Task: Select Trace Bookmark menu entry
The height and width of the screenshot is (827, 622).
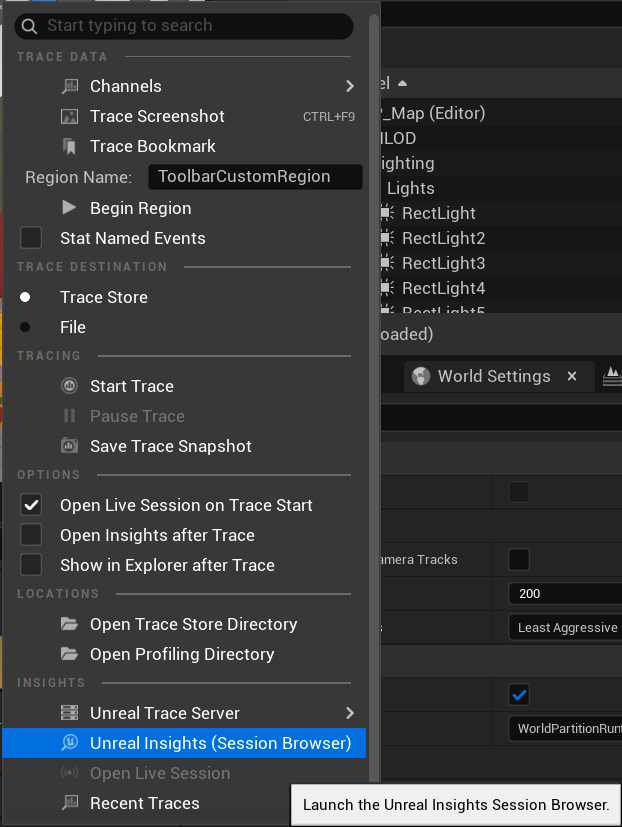Action: click(184, 146)
